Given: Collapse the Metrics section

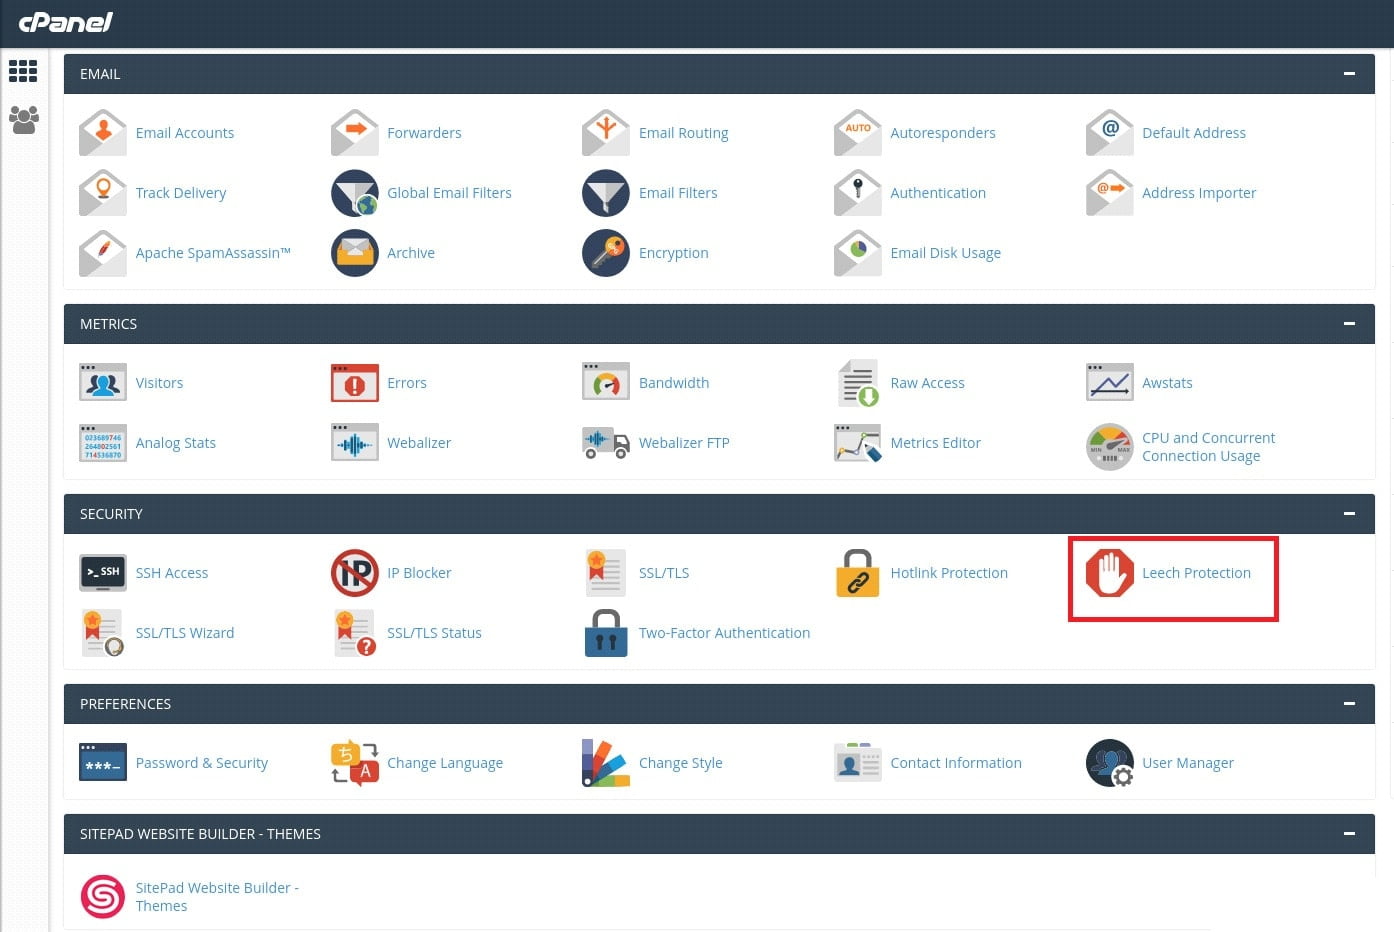Looking at the screenshot, I should 1349,324.
